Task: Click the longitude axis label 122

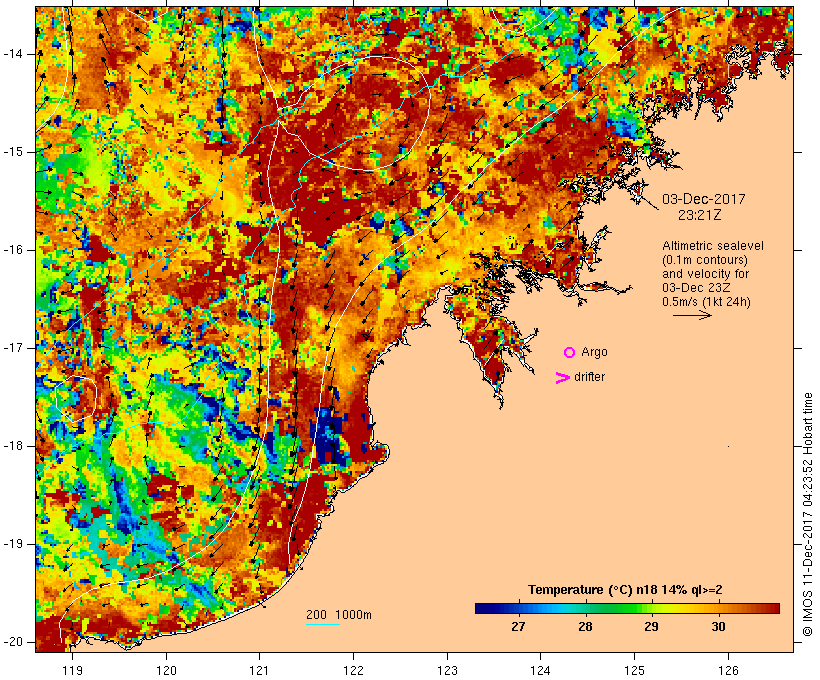Action: (x=354, y=670)
